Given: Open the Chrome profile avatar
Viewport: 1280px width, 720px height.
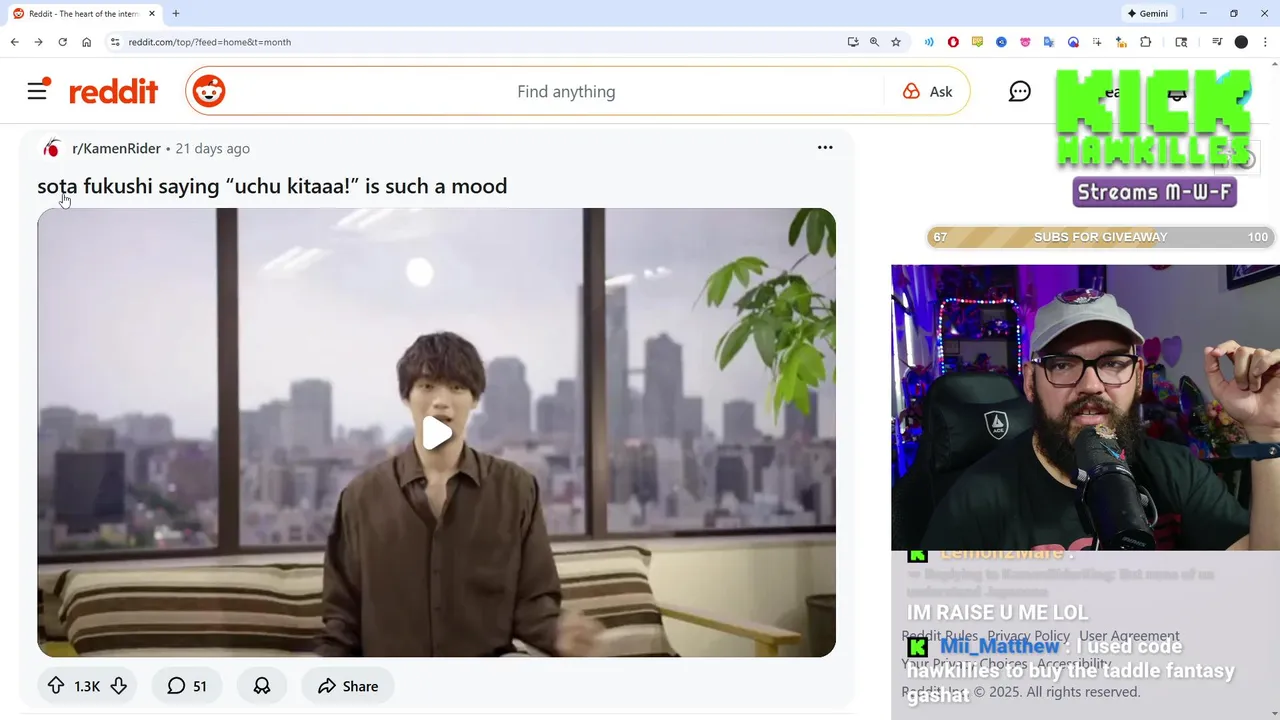Looking at the screenshot, I should 1241,42.
